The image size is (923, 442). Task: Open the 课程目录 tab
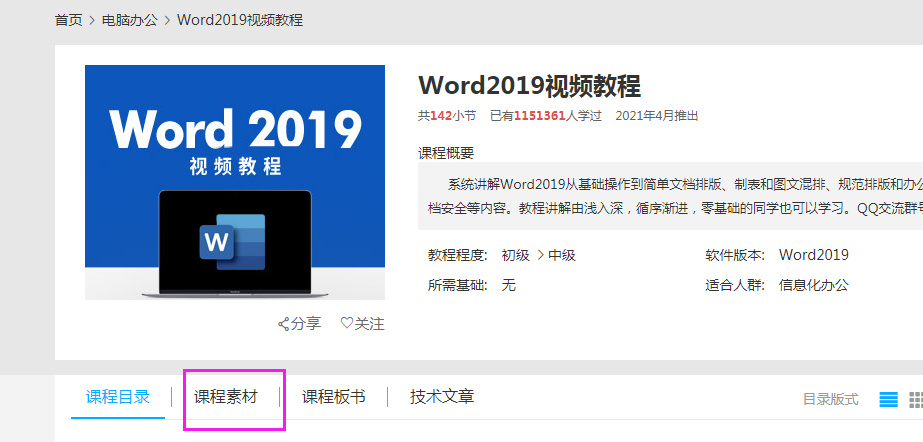[x=118, y=397]
